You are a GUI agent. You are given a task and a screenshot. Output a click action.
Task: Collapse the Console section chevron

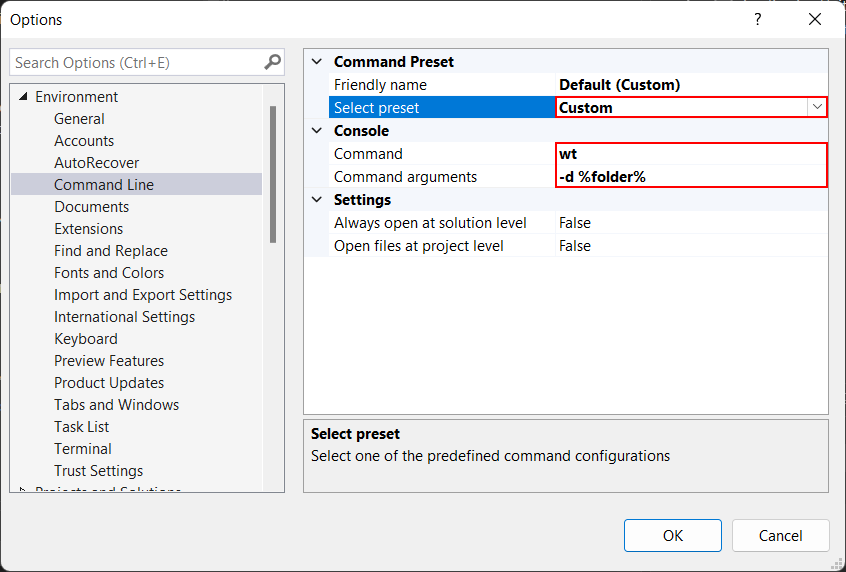(317, 131)
